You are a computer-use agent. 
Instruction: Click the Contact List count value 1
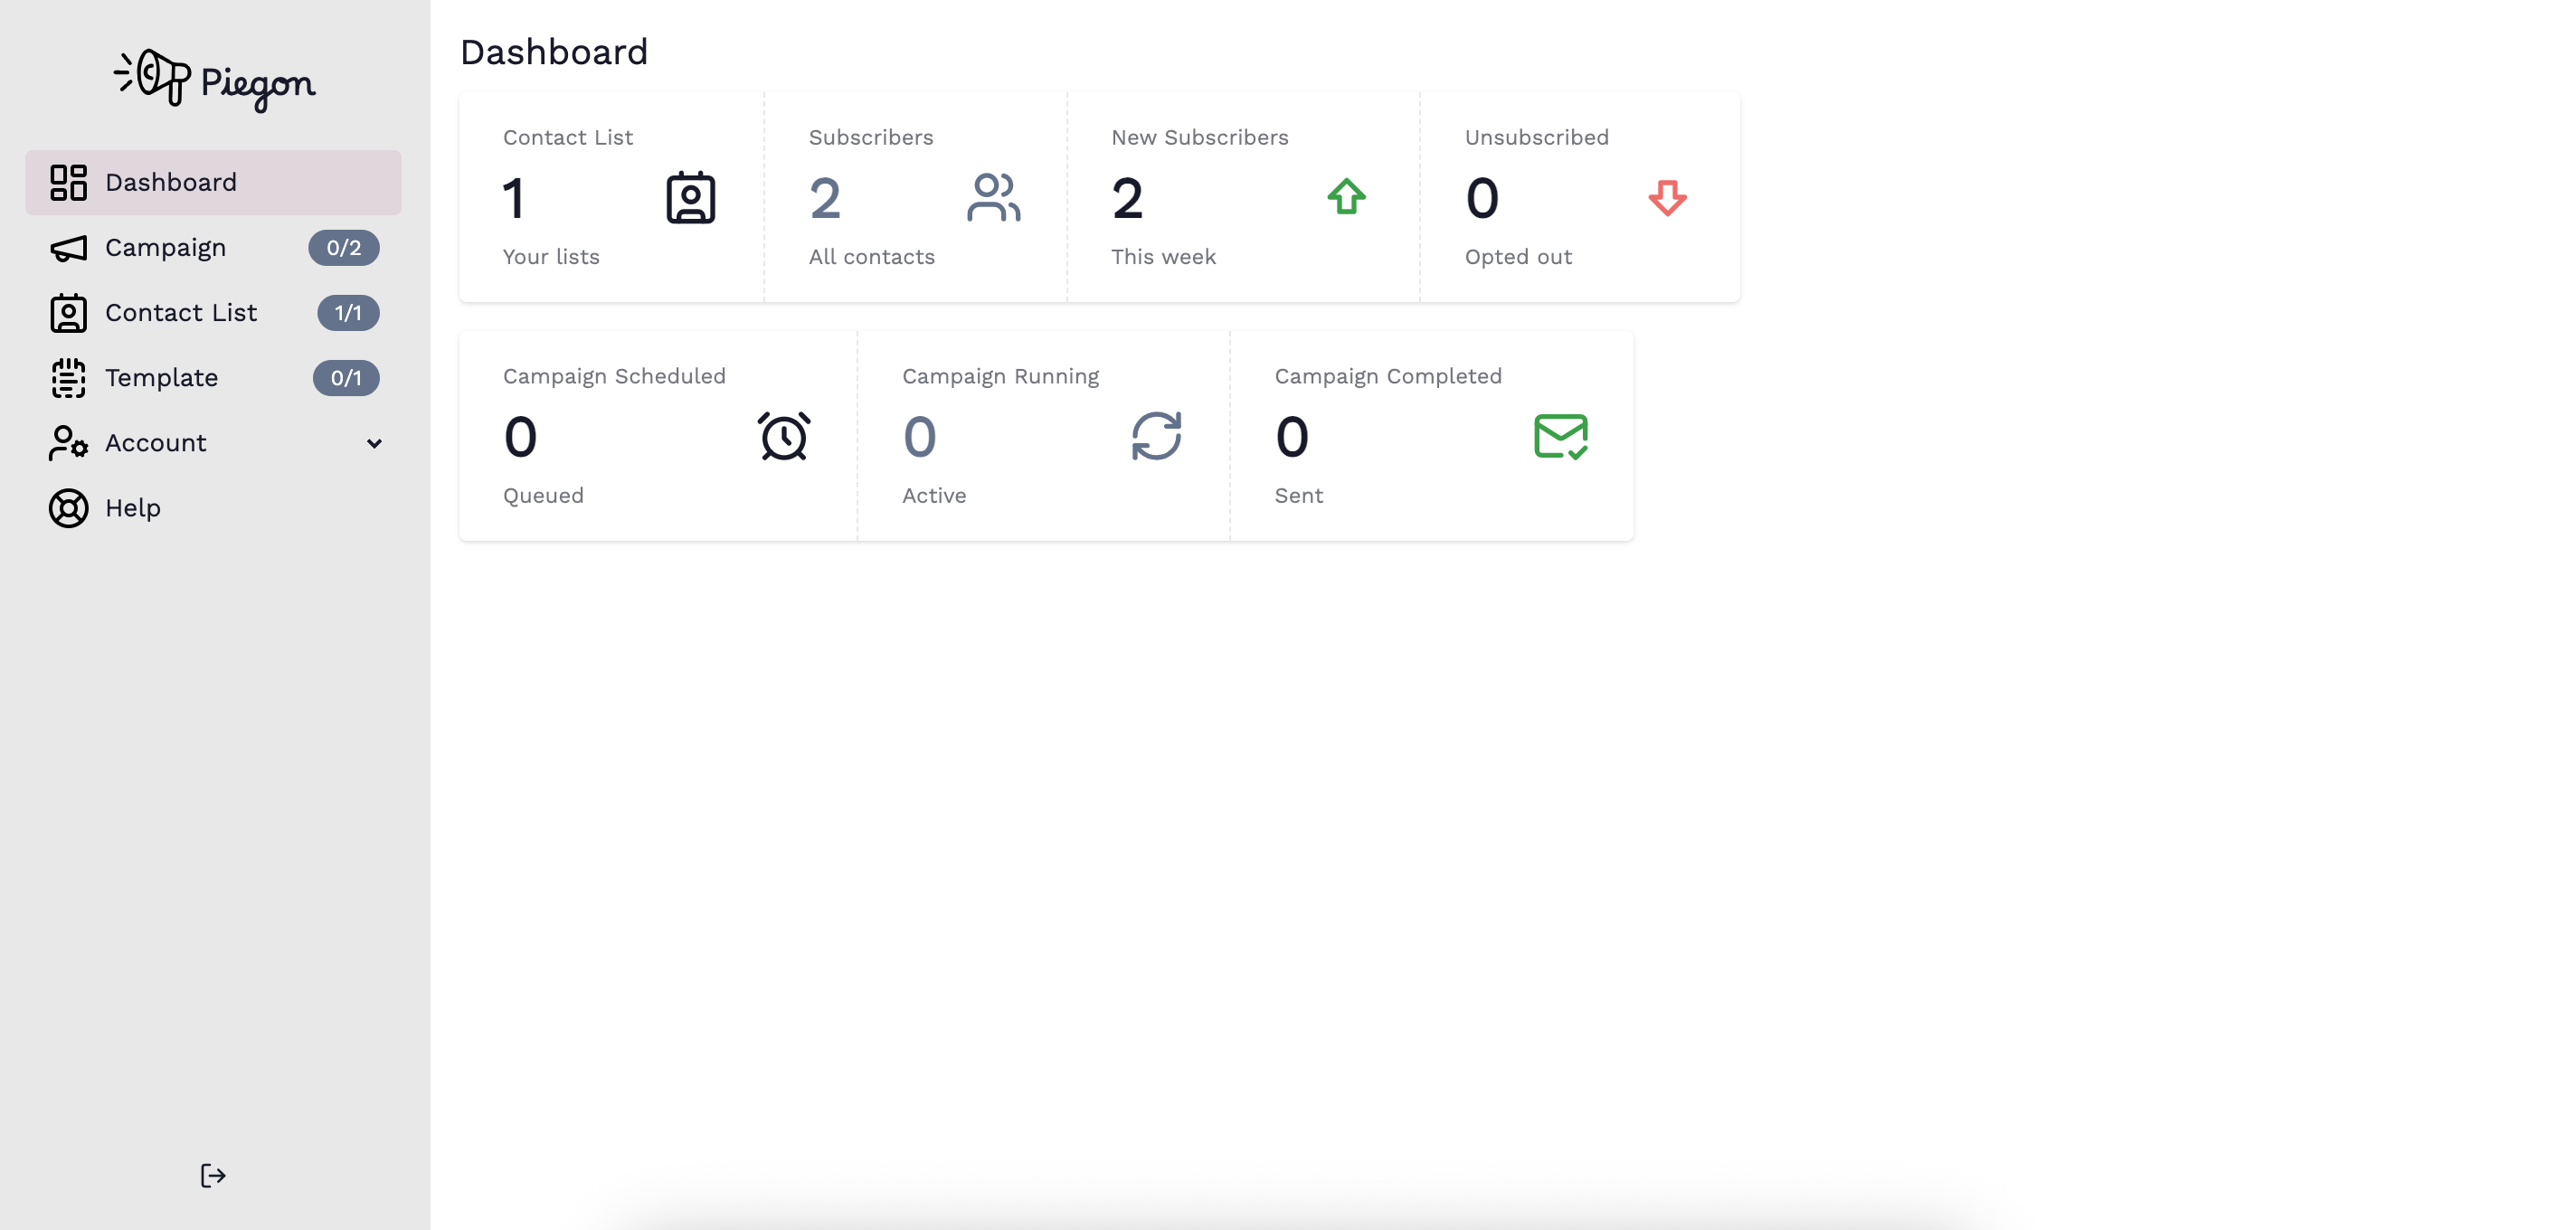point(514,198)
